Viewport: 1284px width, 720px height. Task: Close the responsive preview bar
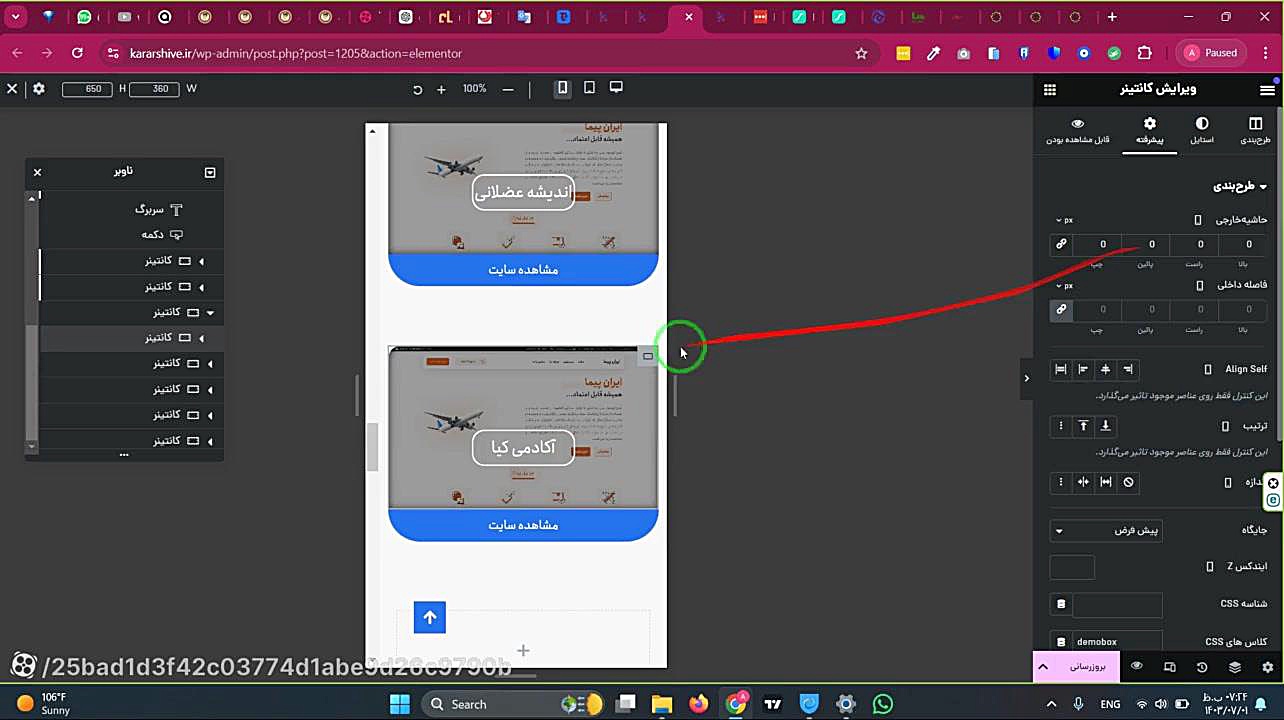12,89
